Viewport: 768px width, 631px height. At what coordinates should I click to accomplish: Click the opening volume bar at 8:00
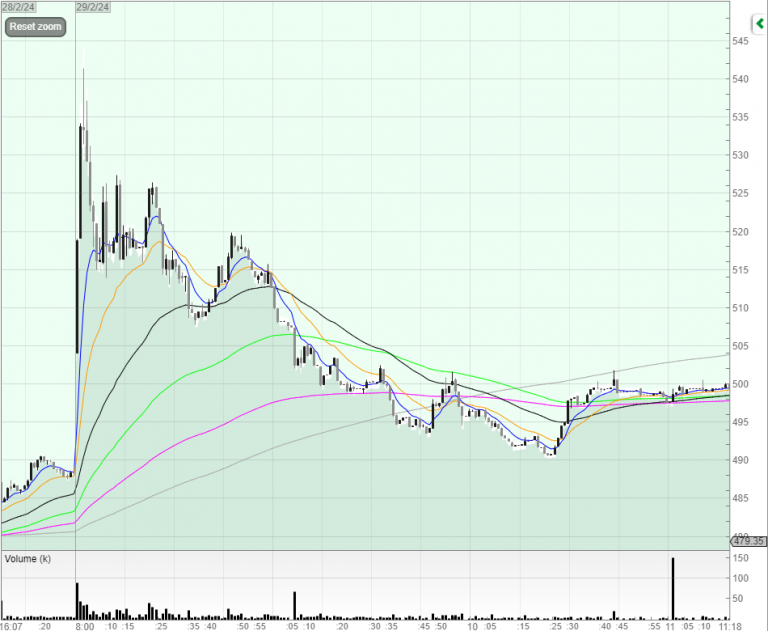pyautogui.click(x=77, y=600)
